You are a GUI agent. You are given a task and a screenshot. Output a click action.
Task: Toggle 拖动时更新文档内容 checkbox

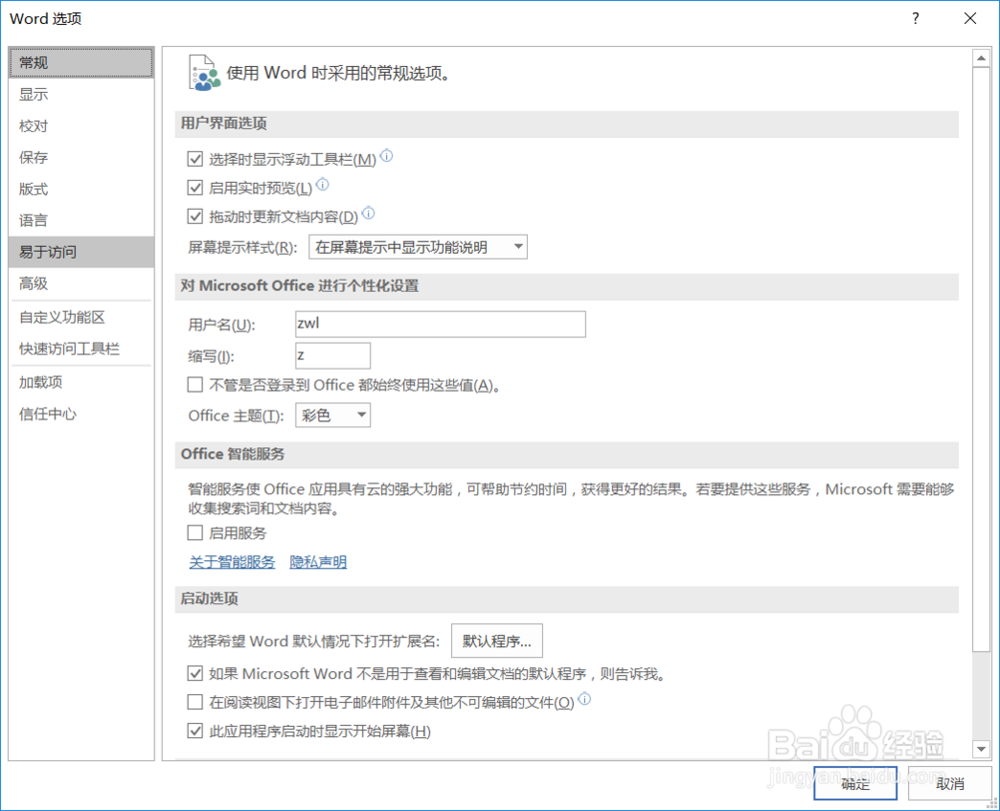(x=195, y=216)
